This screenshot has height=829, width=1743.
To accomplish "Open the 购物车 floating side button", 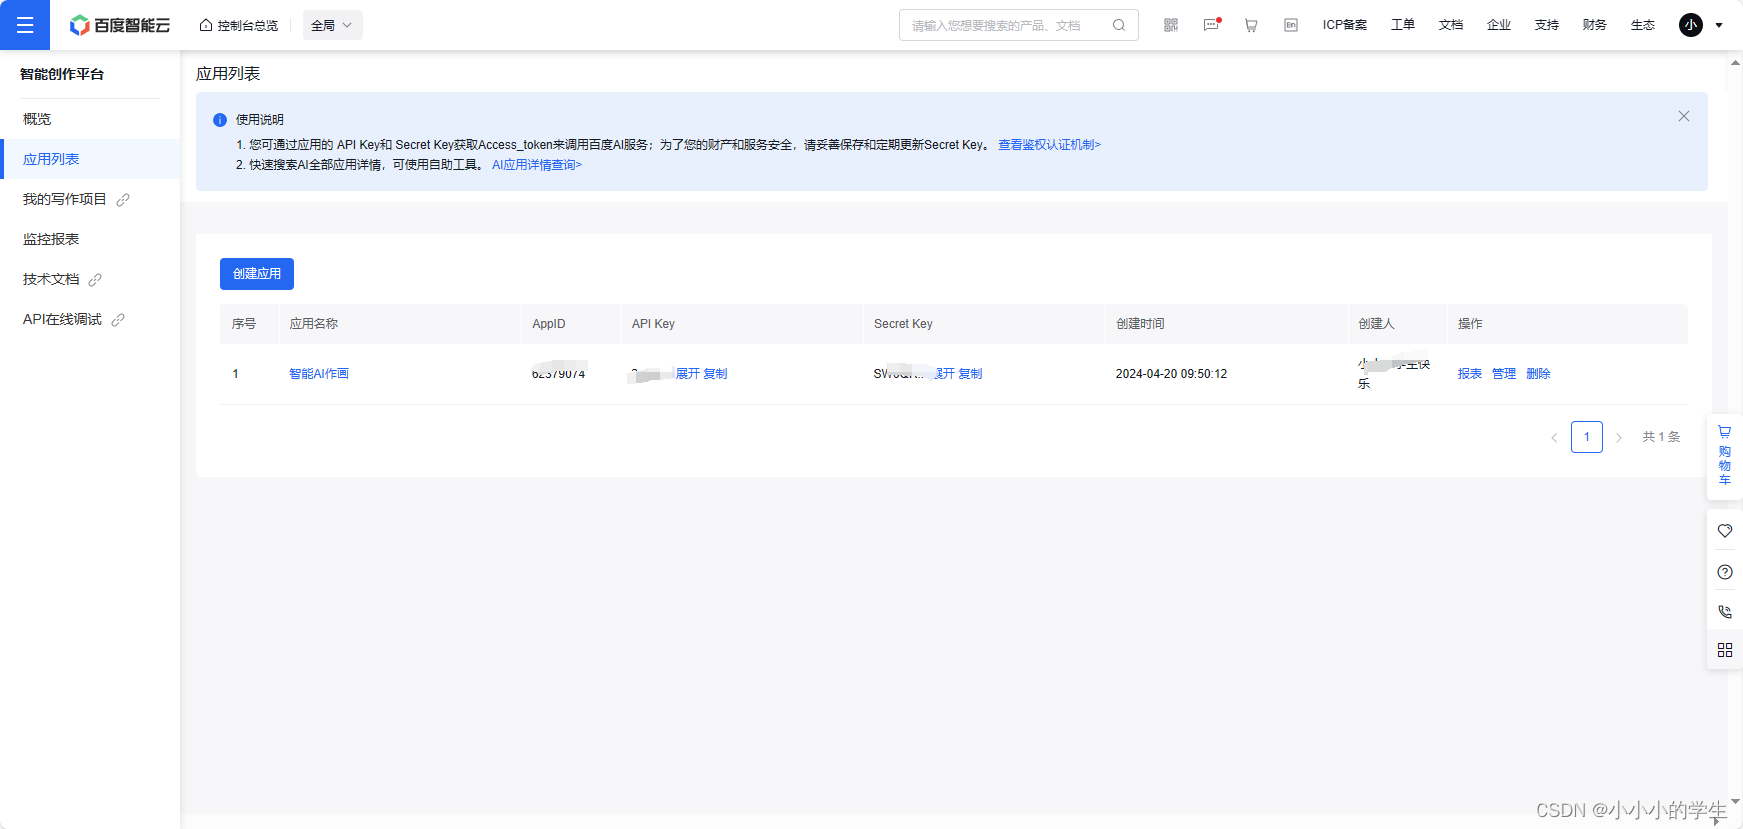I will point(1725,456).
